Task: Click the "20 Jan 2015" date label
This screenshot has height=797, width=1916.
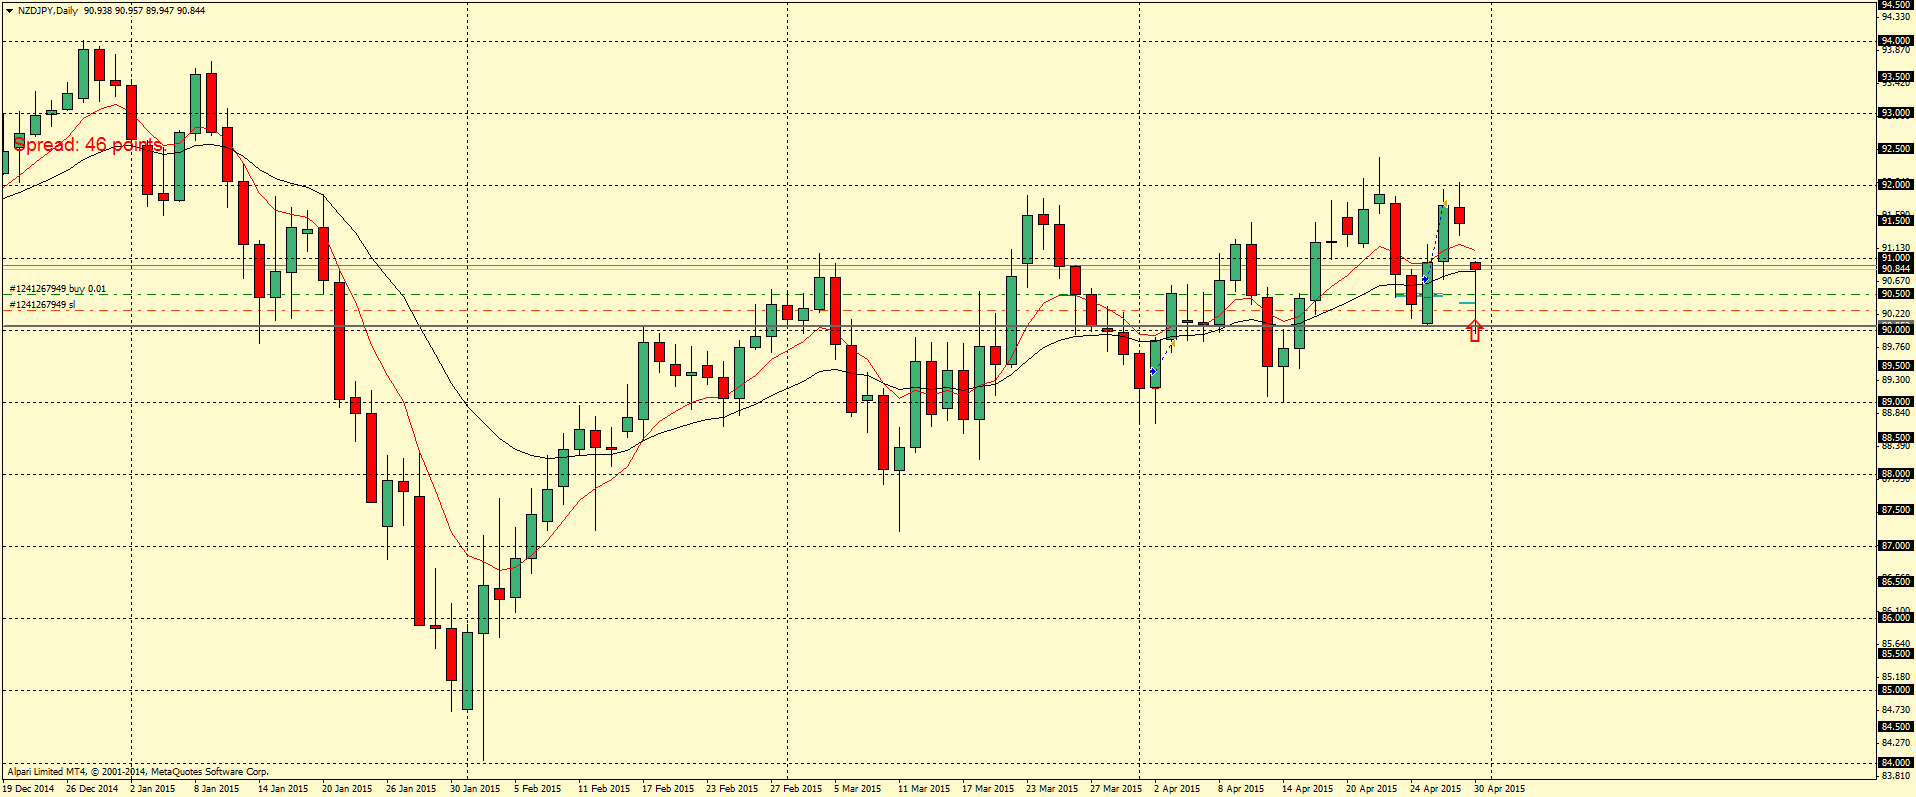Action: click(x=347, y=789)
